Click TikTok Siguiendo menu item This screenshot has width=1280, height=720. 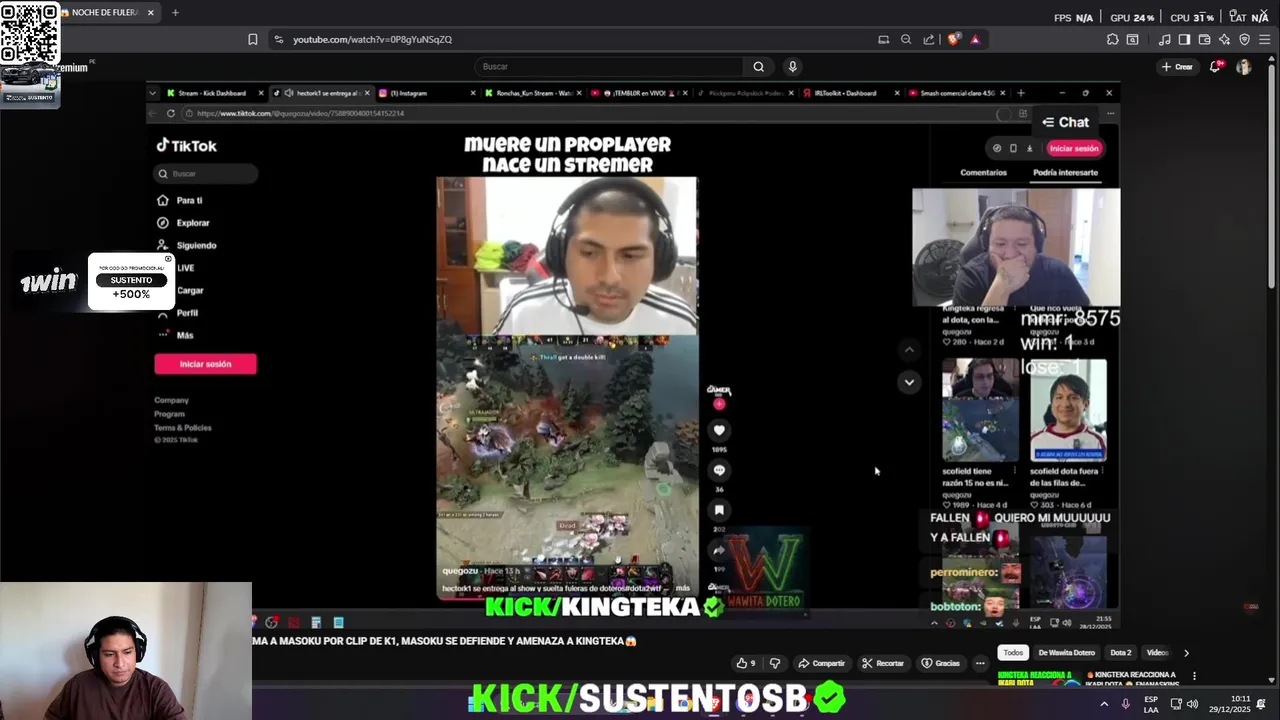pyautogui.click(x=187, y=245)
